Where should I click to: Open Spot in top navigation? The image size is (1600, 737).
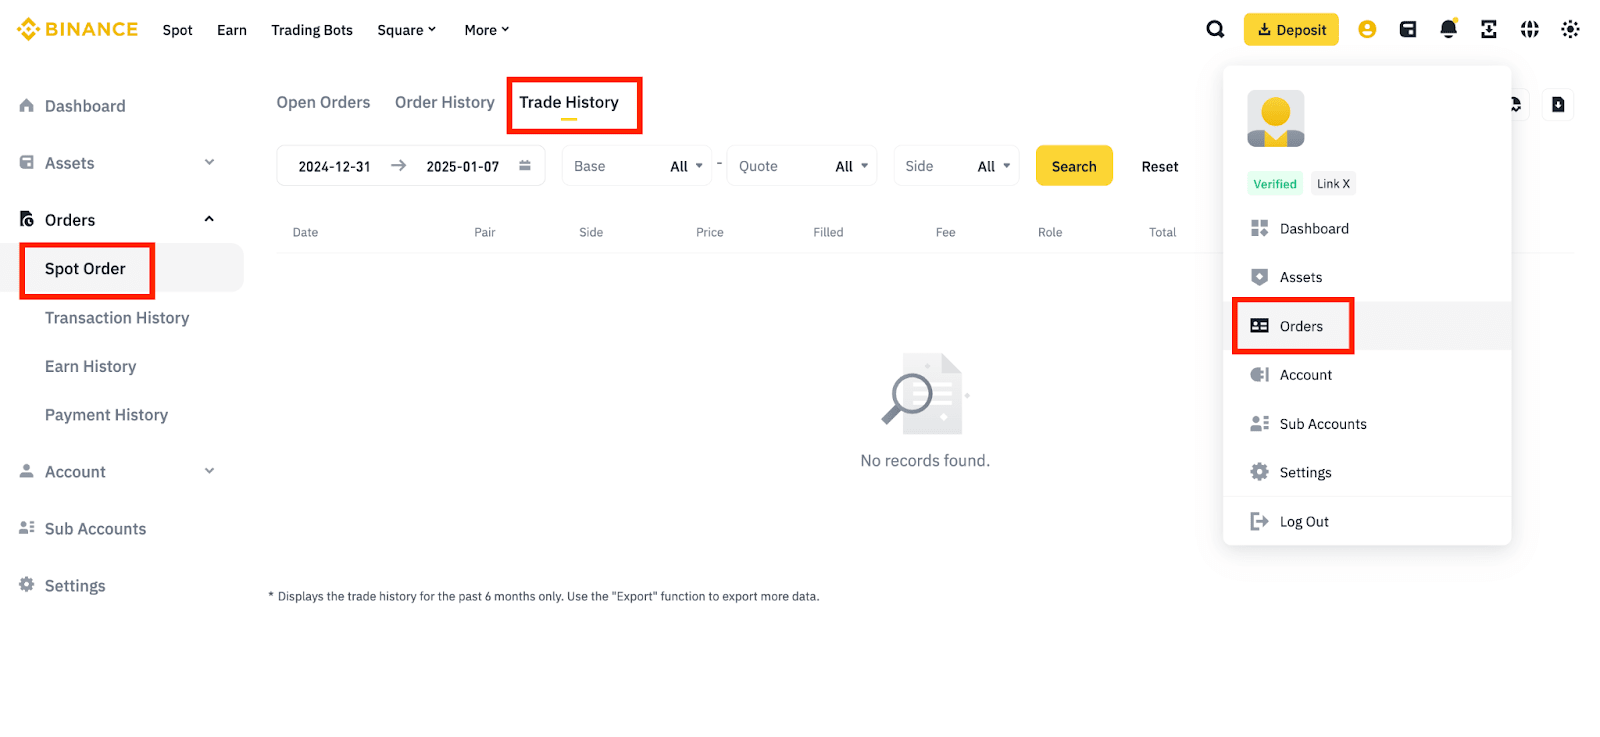(178, 30)
